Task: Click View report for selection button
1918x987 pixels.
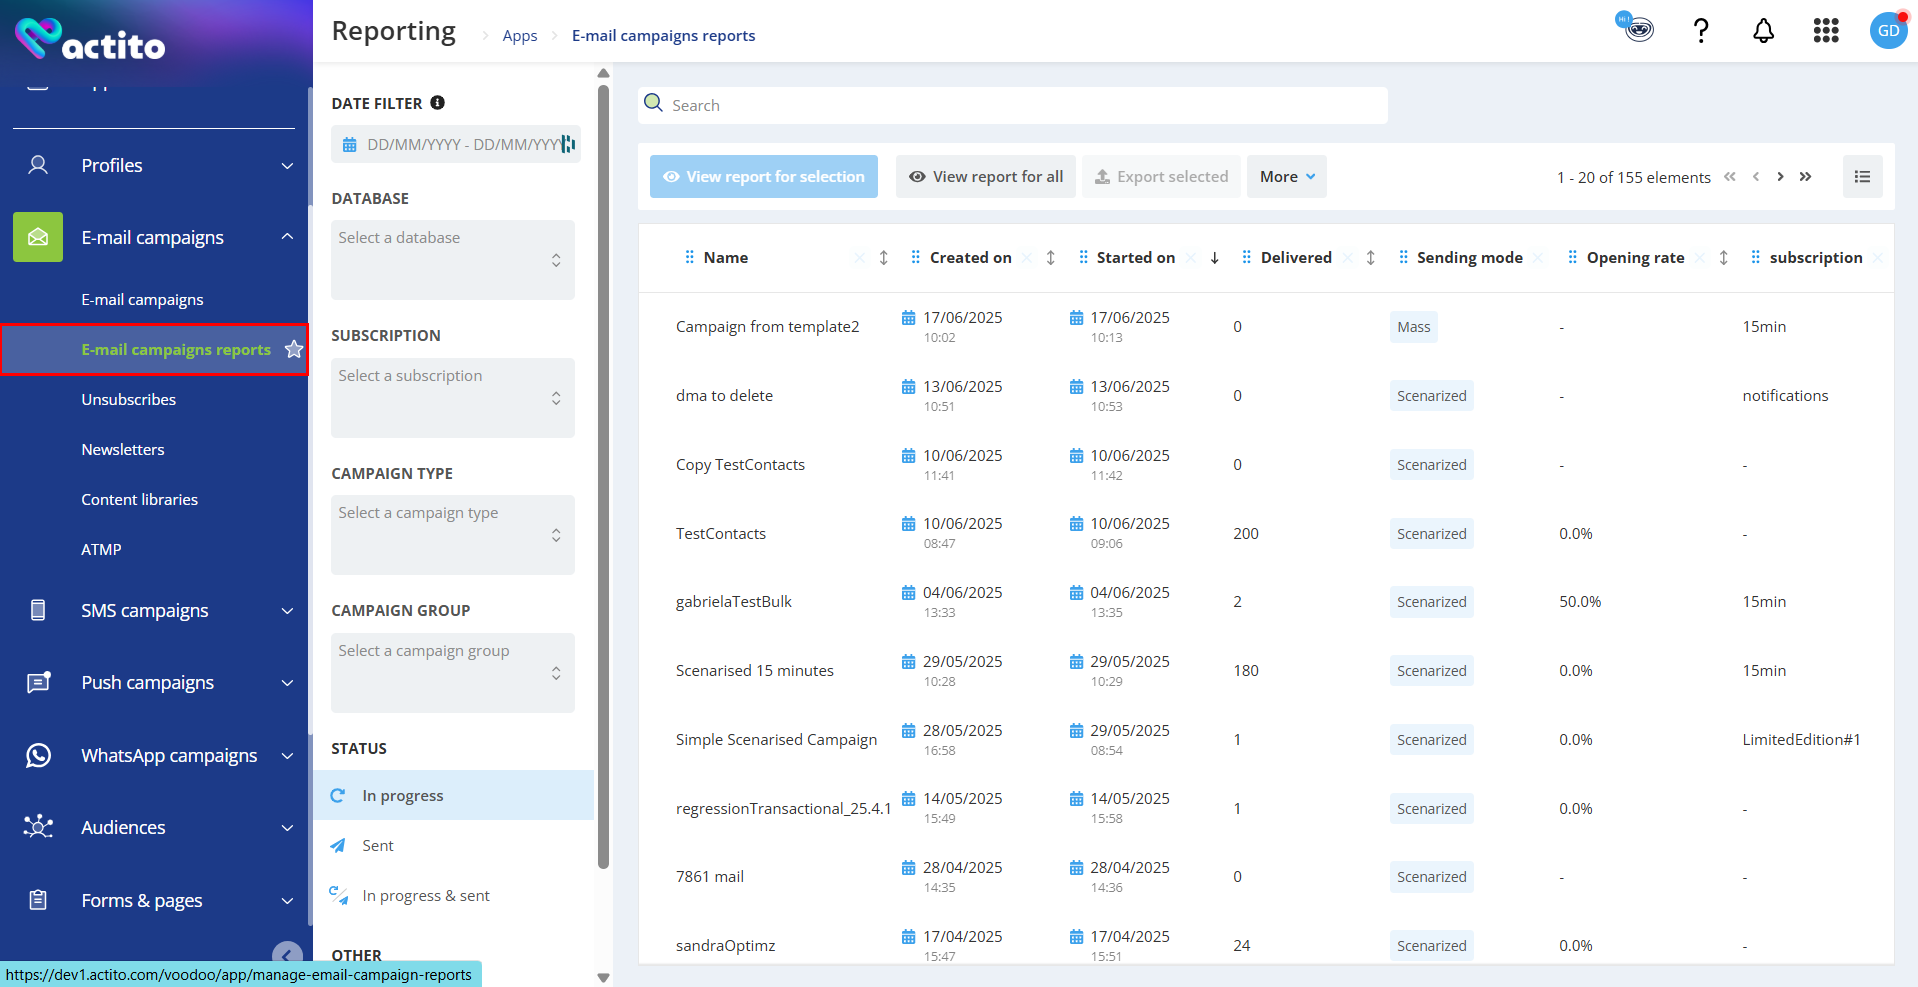Action: 764,176
